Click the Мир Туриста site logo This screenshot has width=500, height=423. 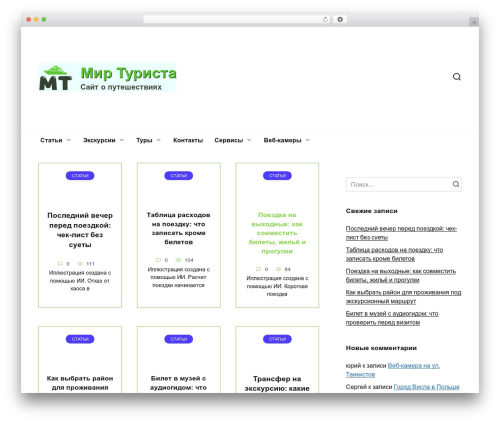tap(107, 77)
